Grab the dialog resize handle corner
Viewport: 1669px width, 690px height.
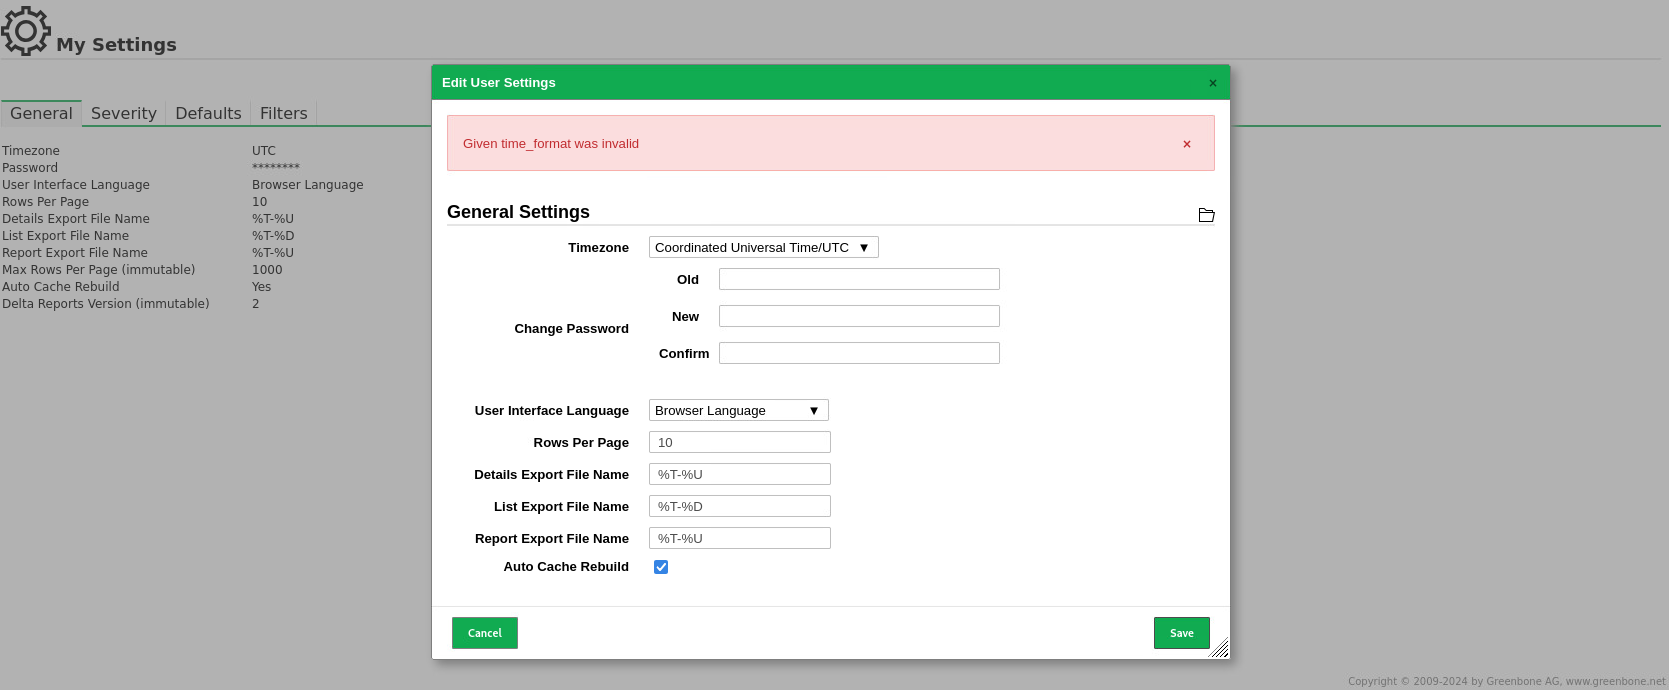[x=1219, y=648]
